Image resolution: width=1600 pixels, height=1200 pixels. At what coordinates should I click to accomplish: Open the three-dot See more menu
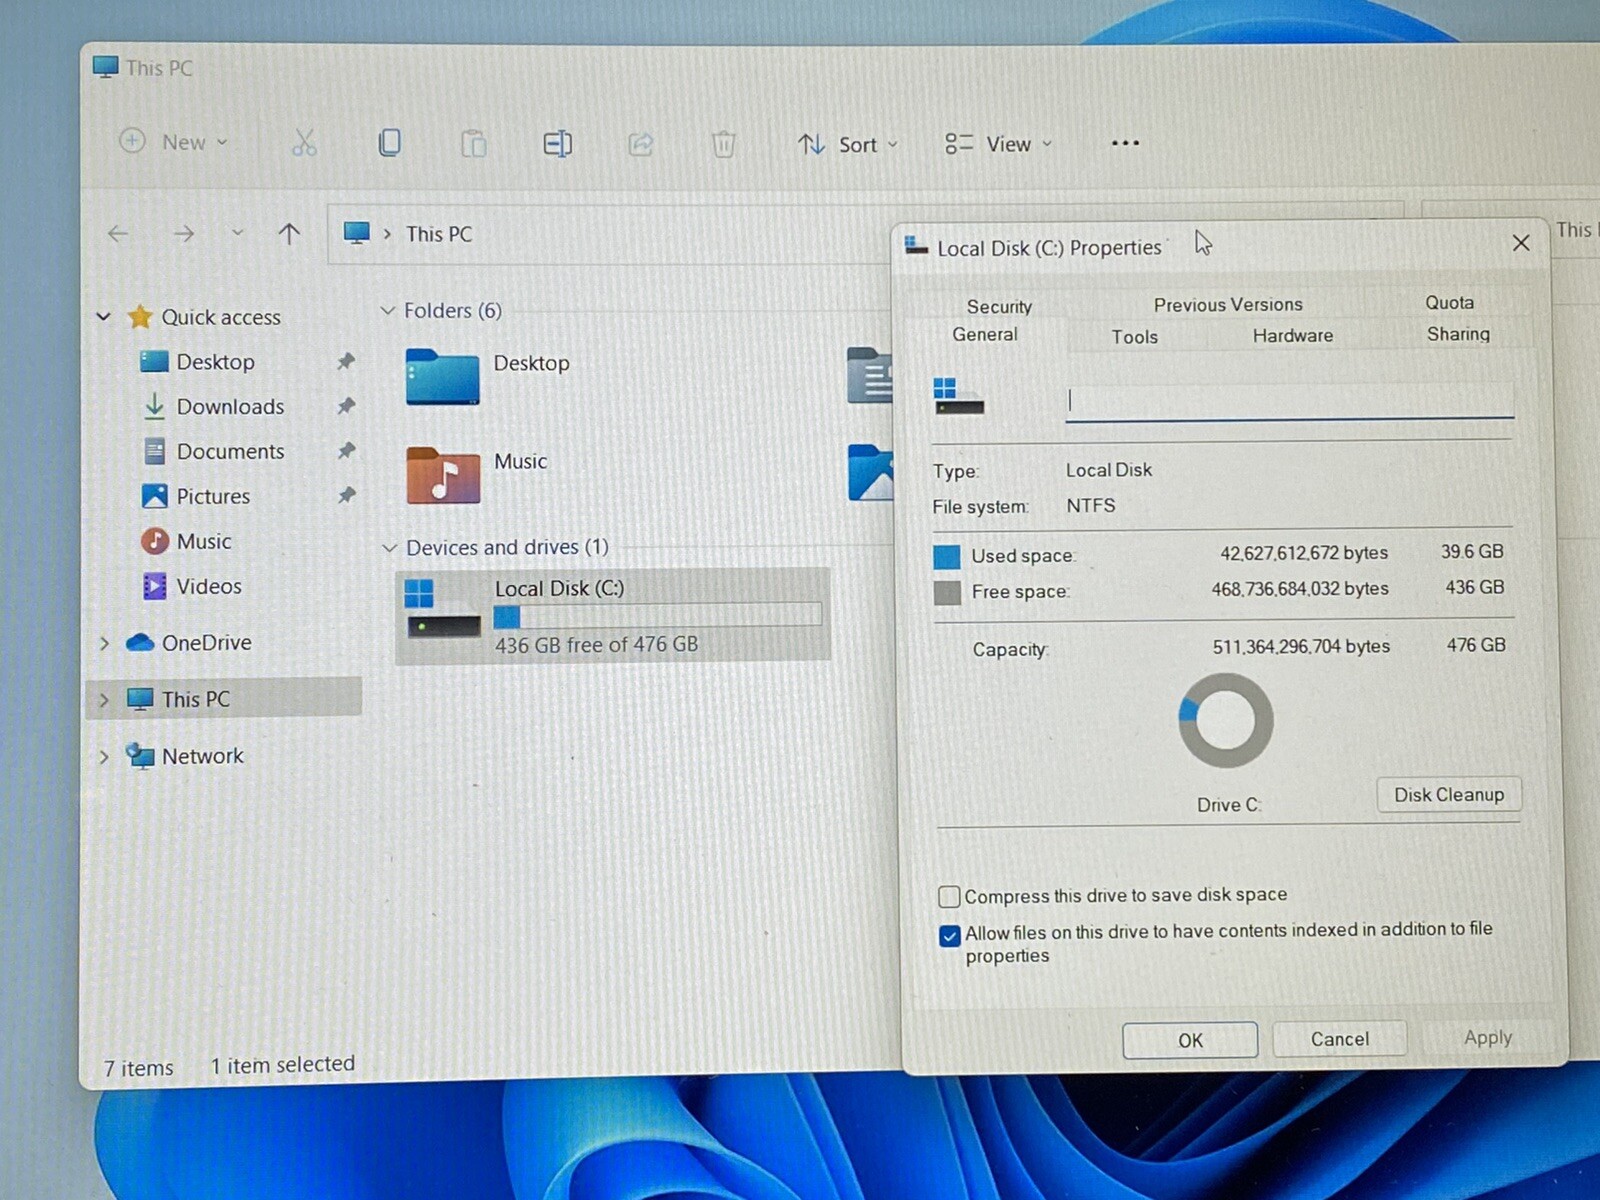(x=1125, y=143)
